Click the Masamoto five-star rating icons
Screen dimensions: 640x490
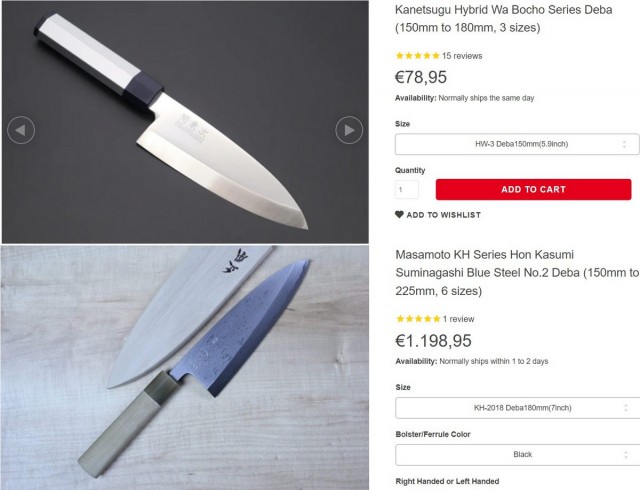click(x=417, y=319)
